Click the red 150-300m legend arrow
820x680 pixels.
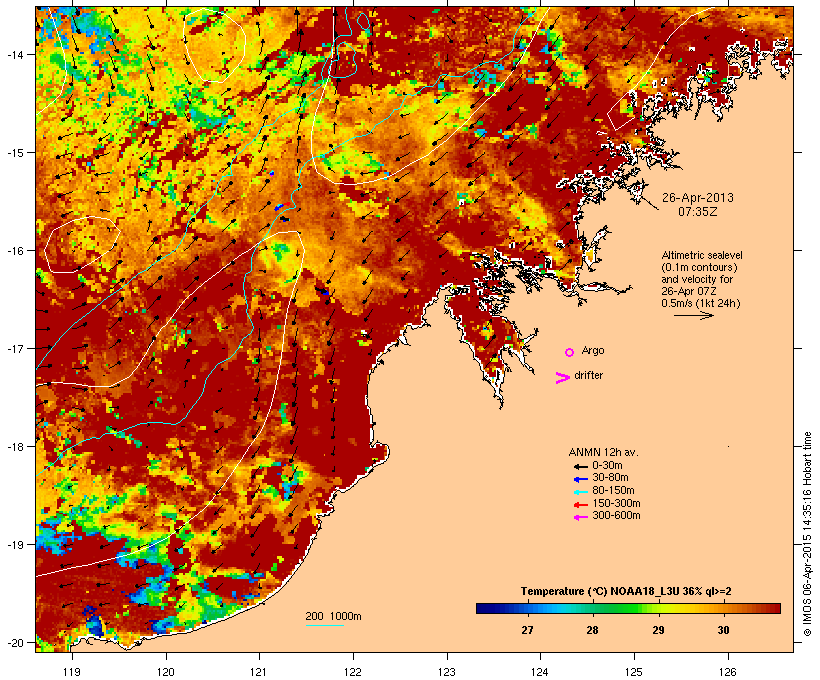580,505
